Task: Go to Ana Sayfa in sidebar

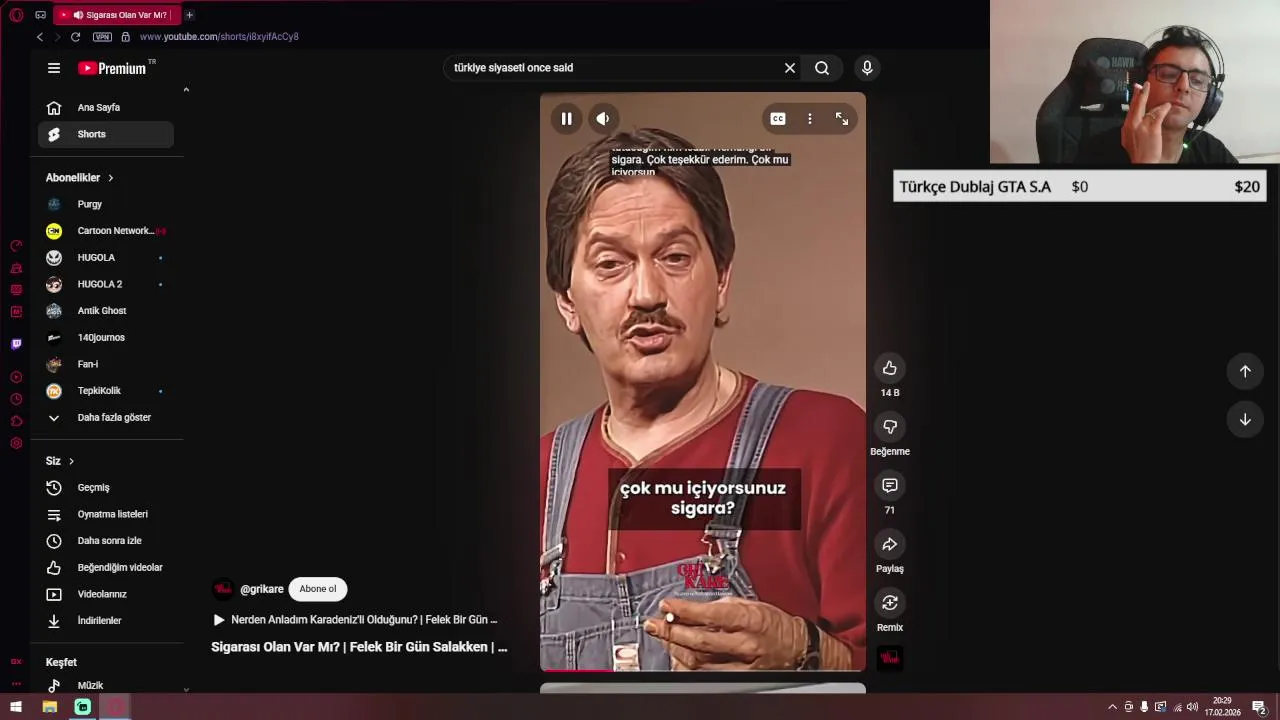Action: tap(106, 107)
